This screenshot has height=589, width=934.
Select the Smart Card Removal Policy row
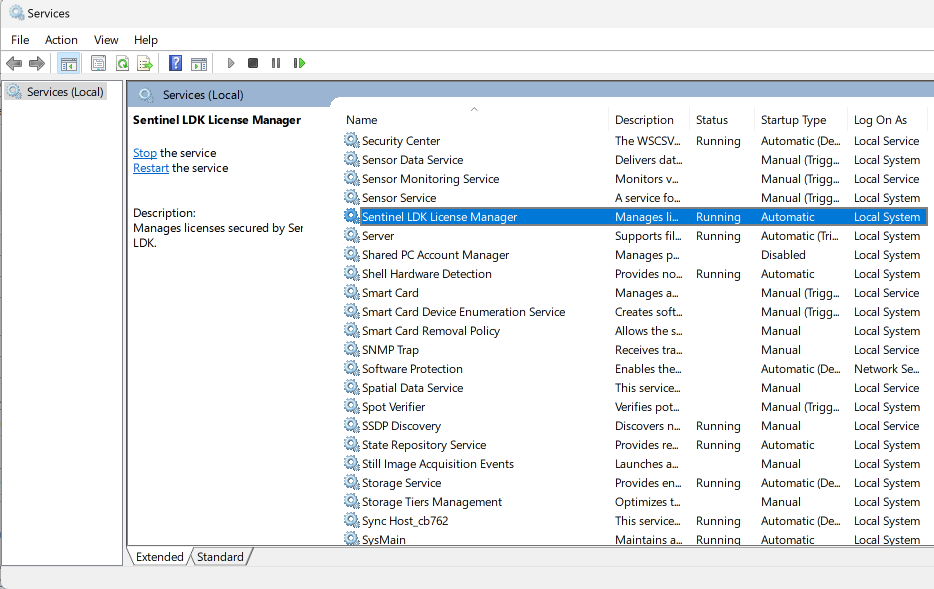point(635,331)
